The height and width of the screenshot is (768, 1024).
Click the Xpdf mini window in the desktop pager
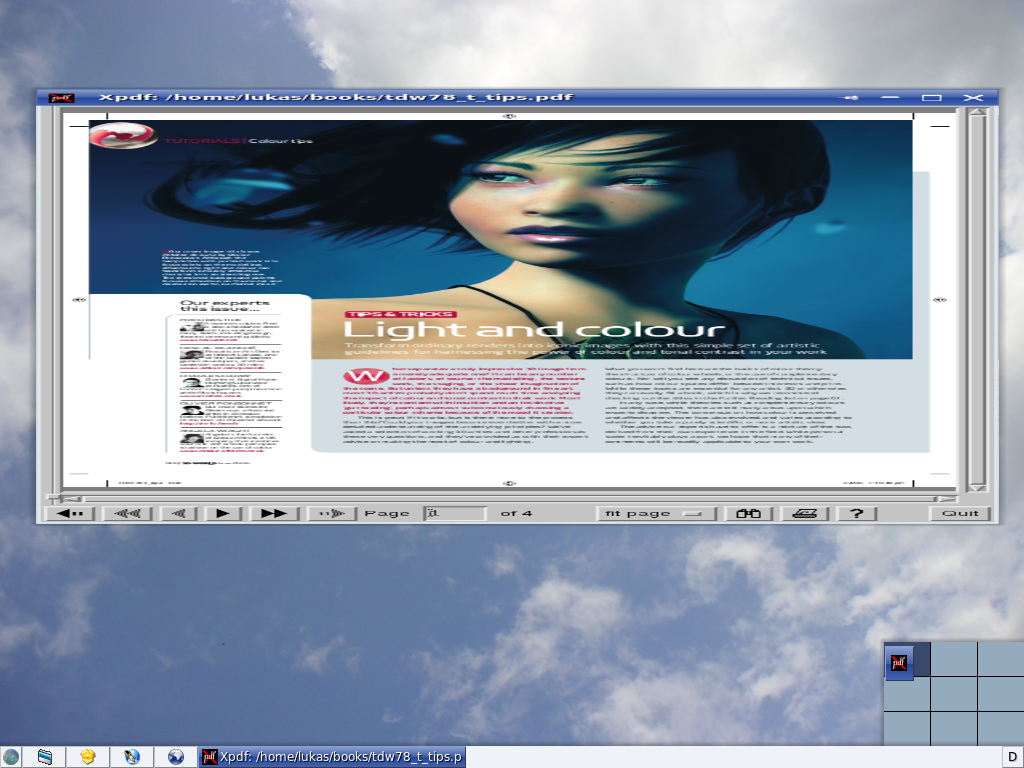899,663
